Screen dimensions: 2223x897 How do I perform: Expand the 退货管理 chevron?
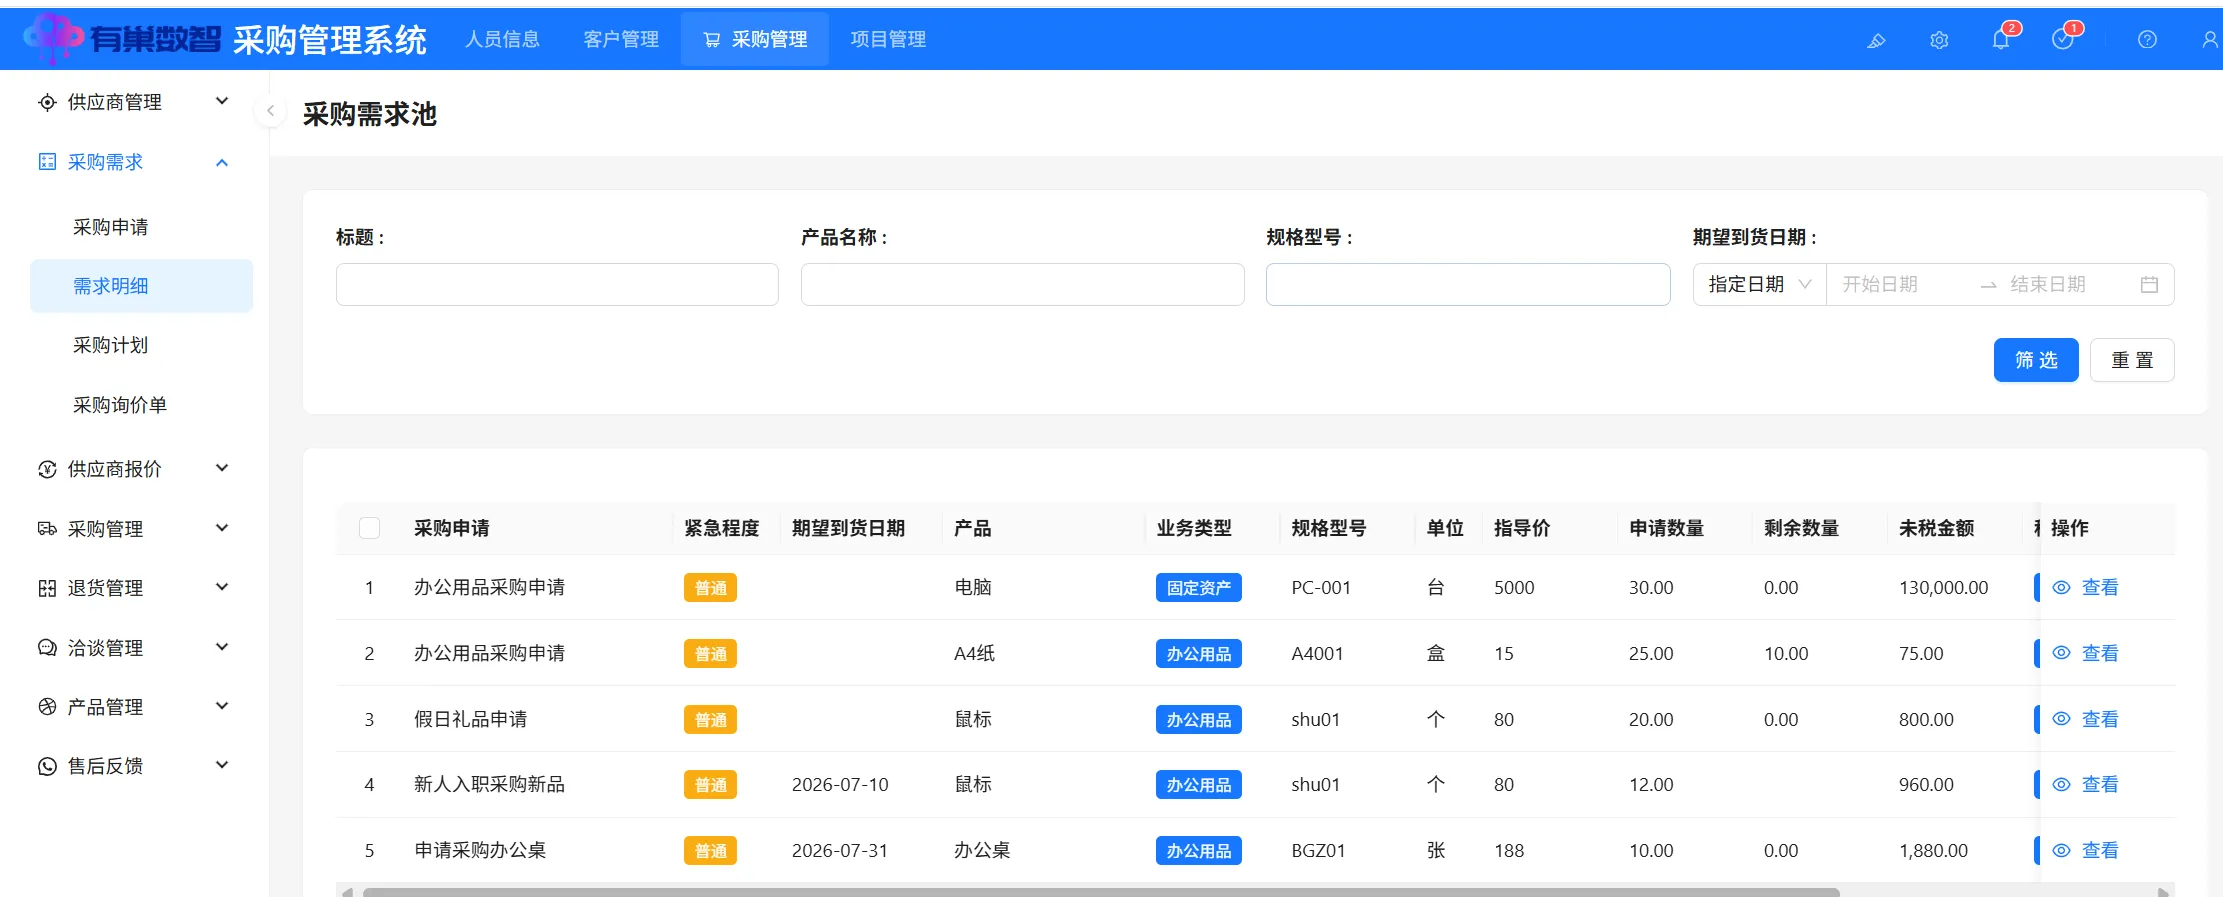[222, 587]
